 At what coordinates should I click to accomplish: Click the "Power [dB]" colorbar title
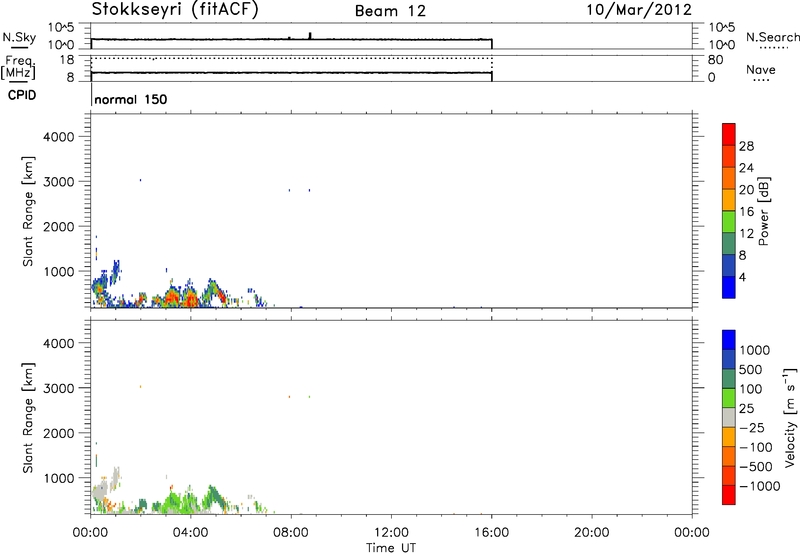(763, 211)
